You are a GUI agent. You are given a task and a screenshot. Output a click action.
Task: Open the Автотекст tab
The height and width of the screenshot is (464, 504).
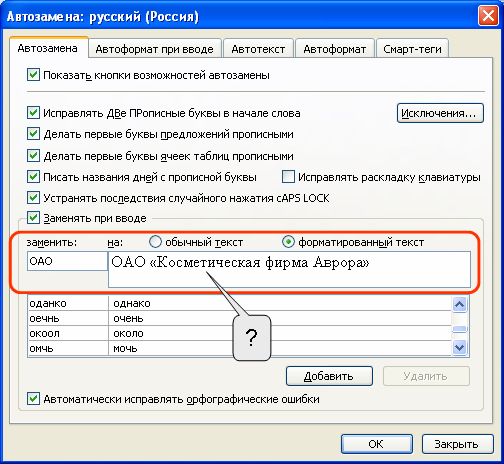258,49
